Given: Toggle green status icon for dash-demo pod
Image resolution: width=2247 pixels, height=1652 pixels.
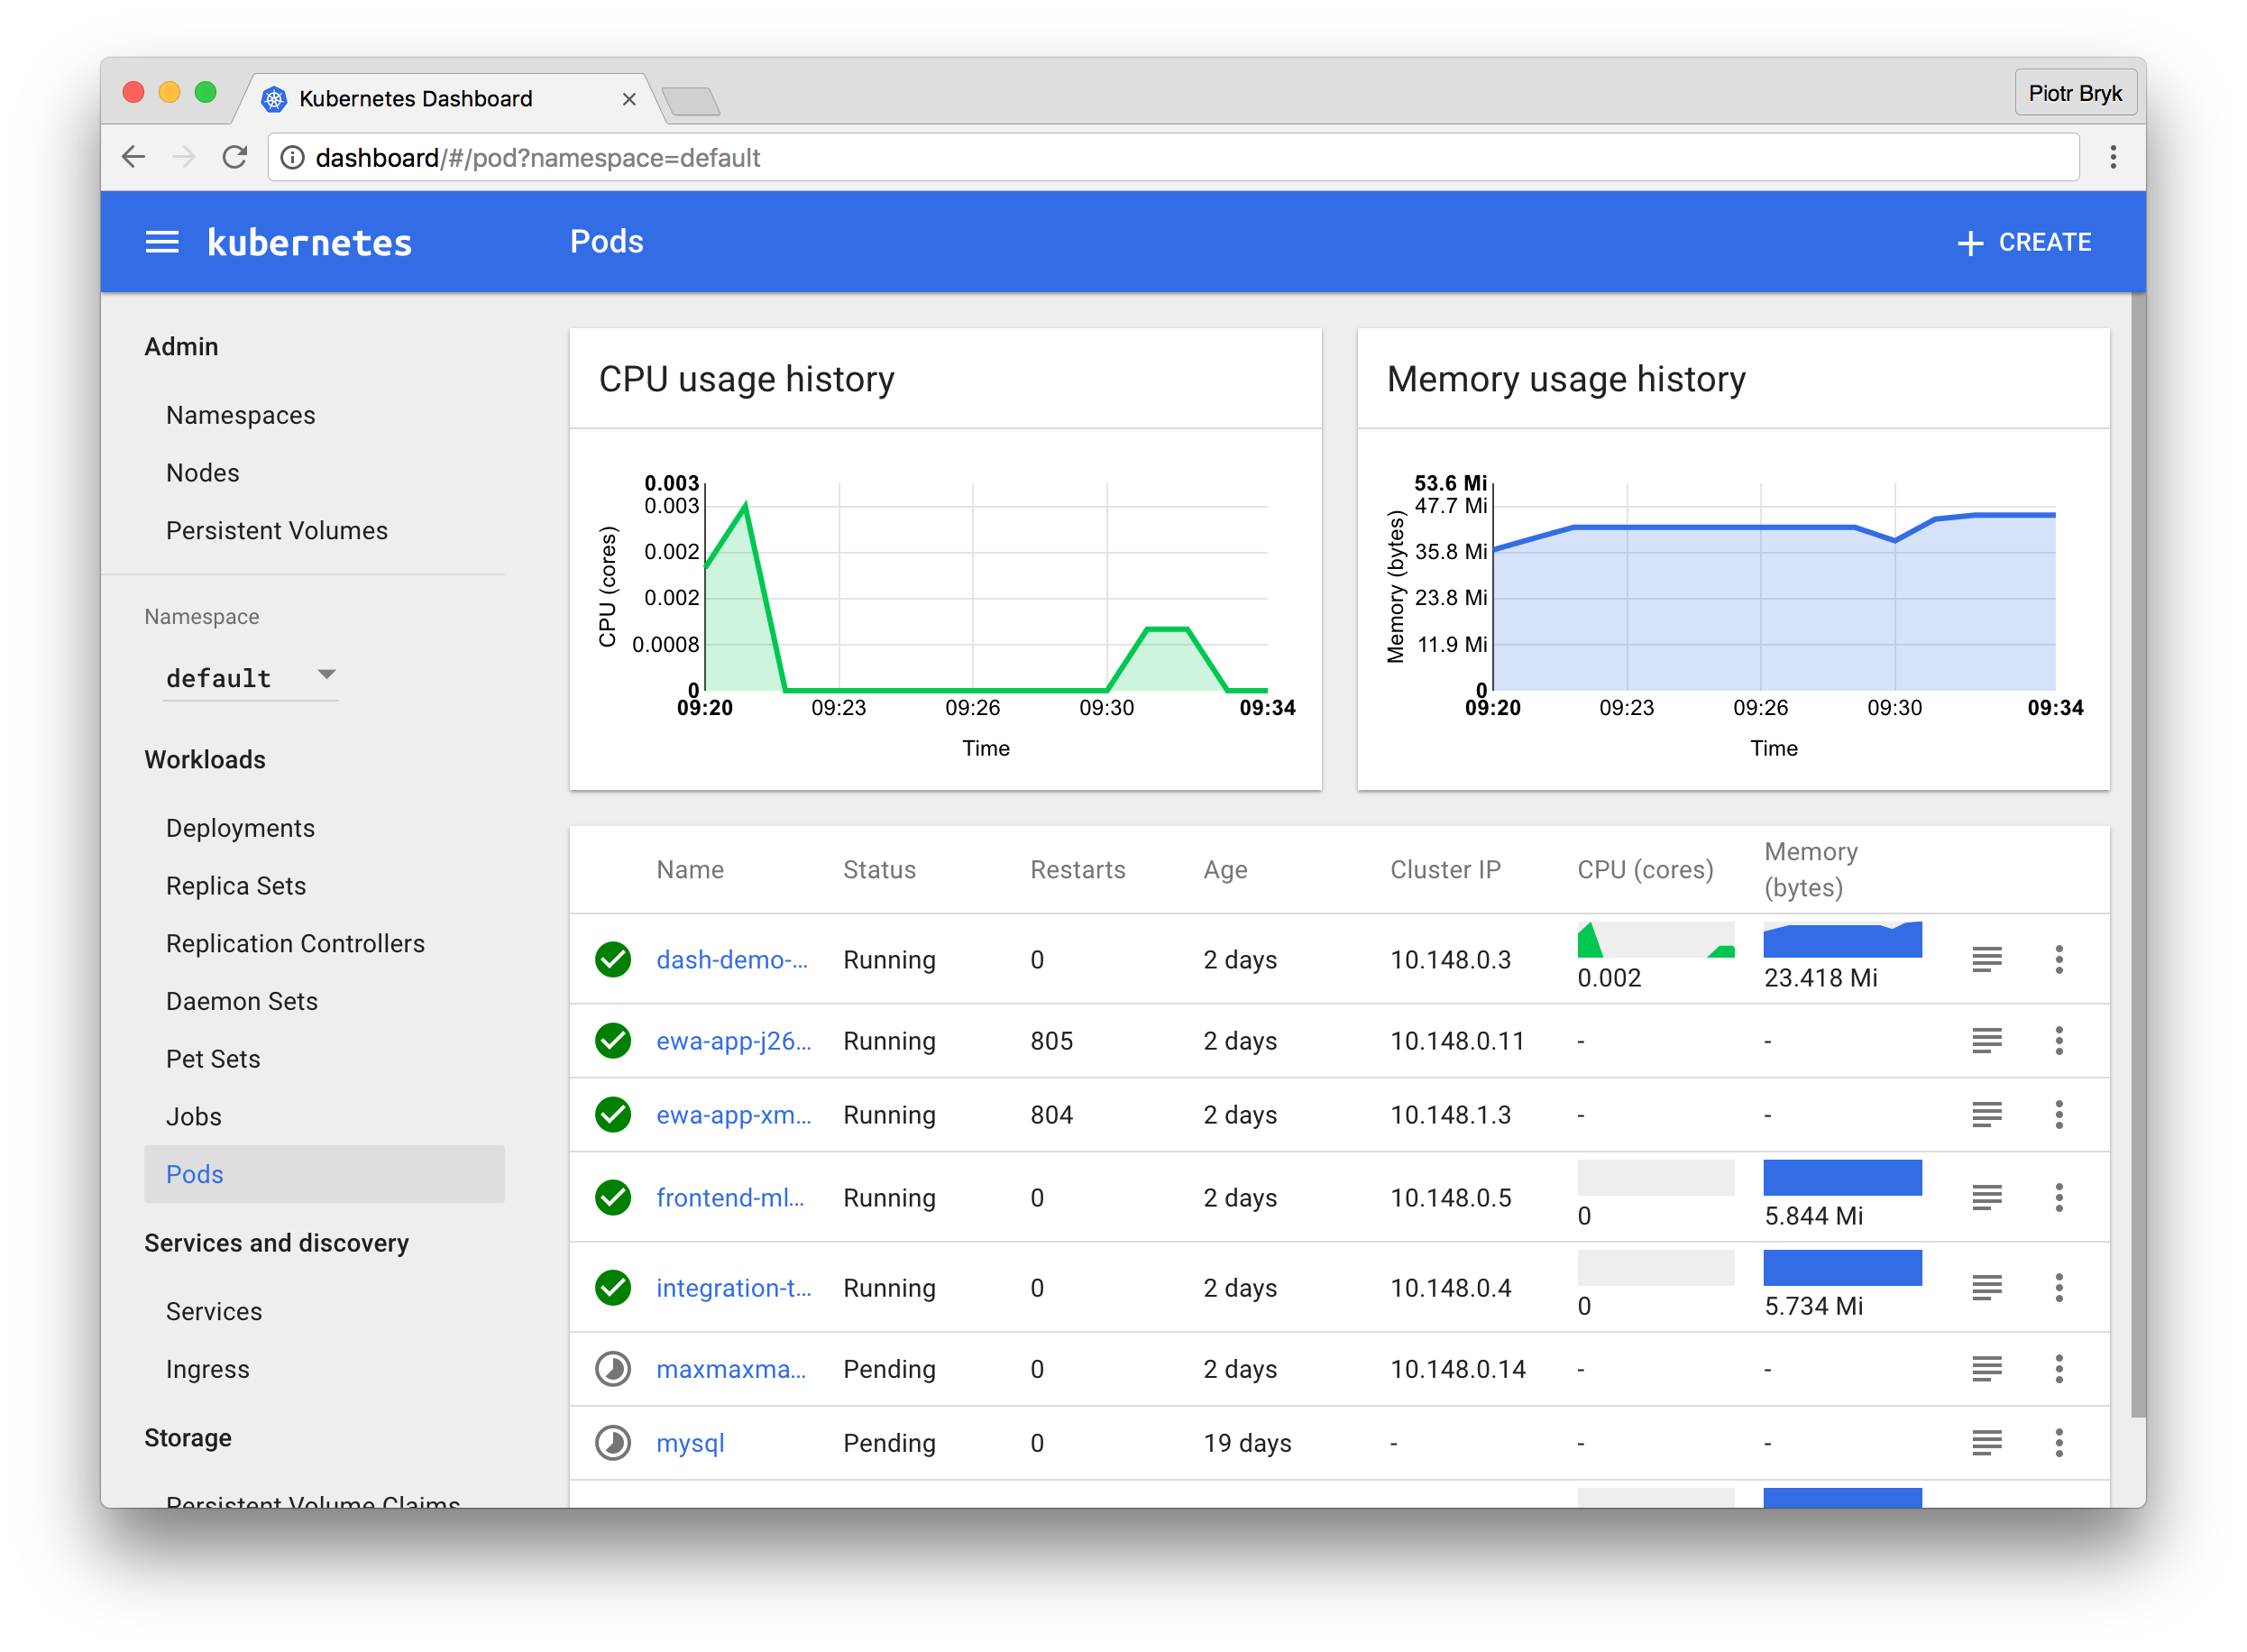Looking at the screenshot, I should [x=614, y=959].
